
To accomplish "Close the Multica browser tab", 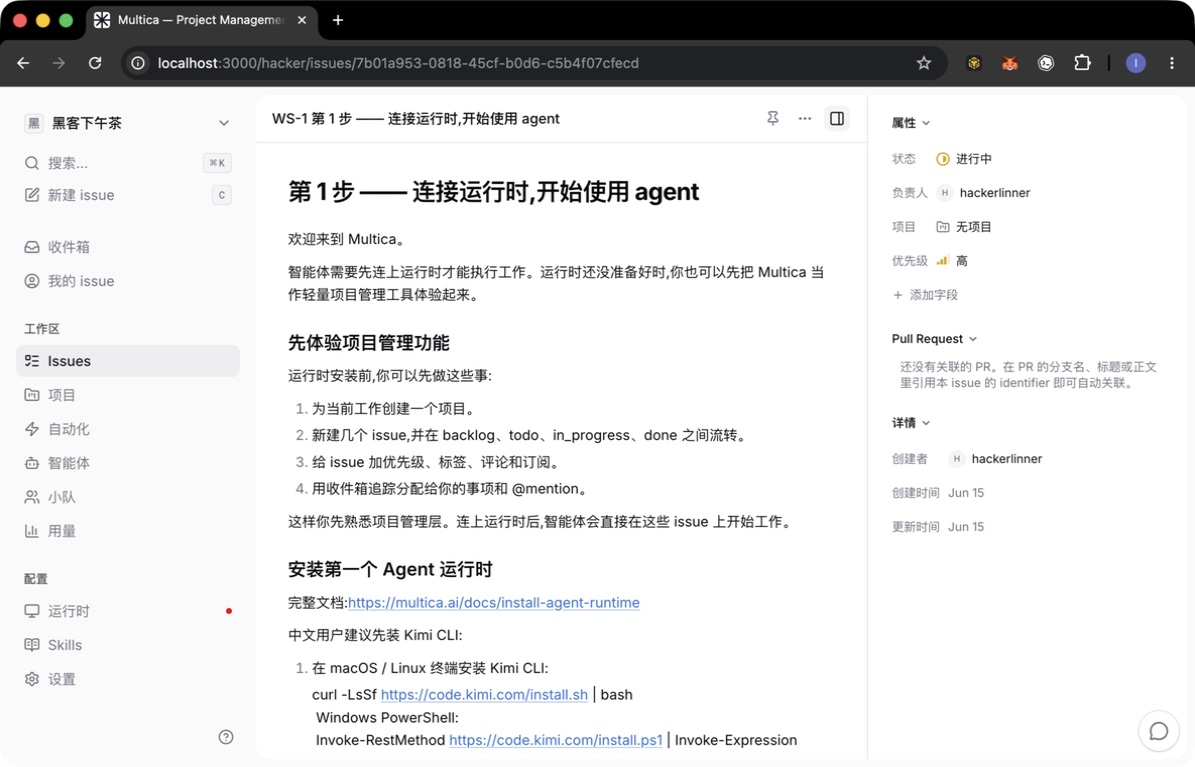I will 302,20.
